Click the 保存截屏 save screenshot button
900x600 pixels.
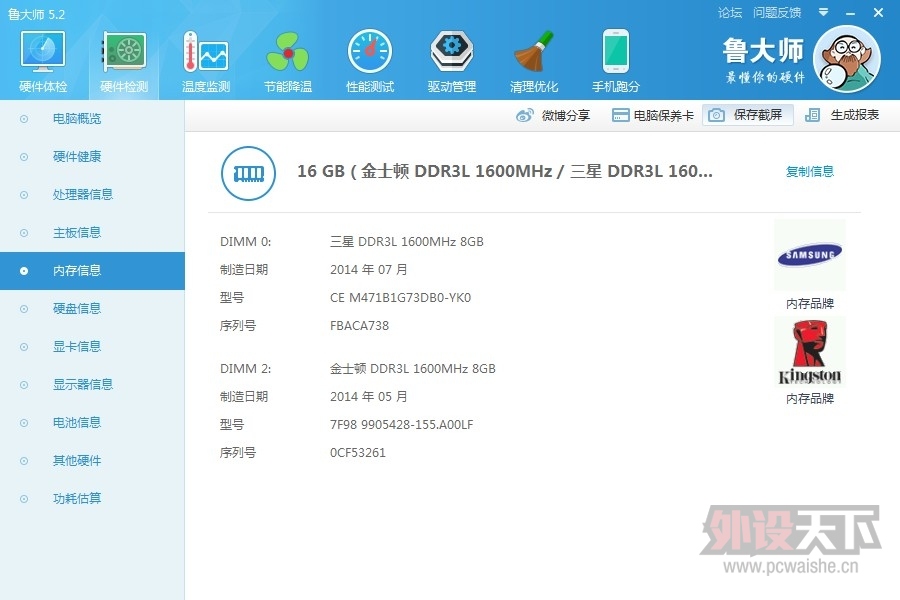click(x=748, y=115)
